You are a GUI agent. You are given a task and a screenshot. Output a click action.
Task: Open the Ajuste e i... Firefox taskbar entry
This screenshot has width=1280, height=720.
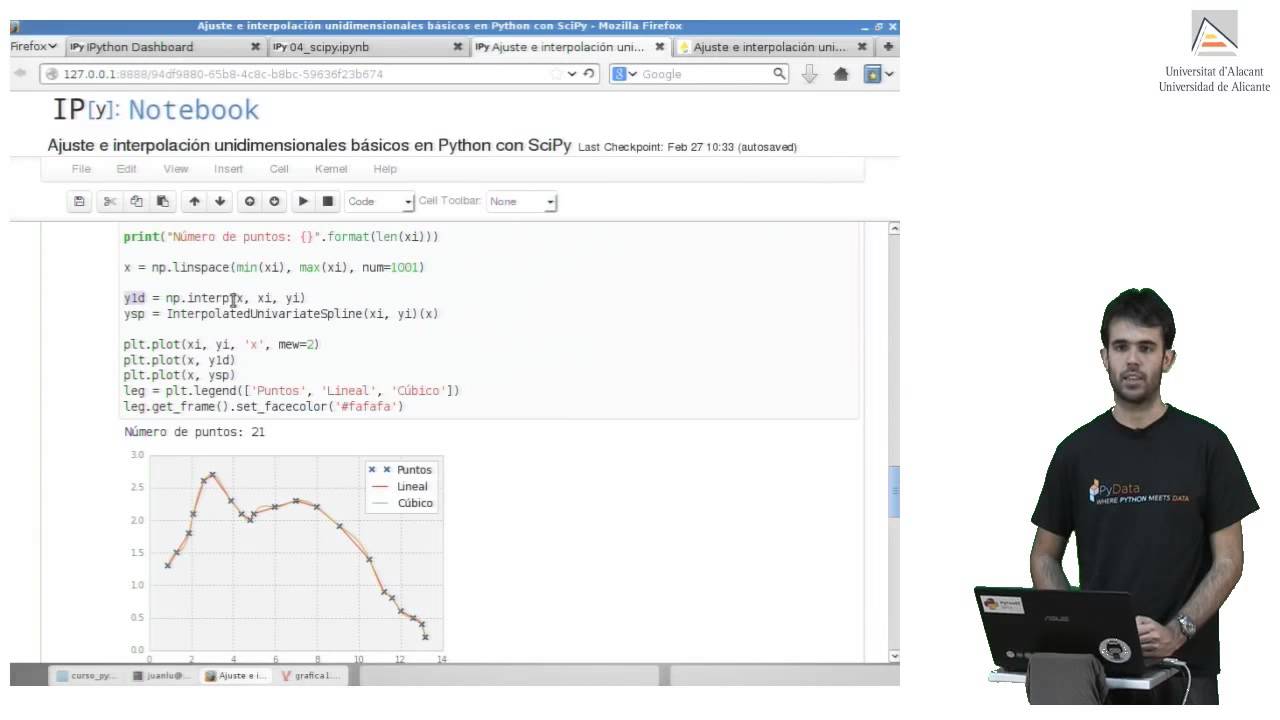point(237,675)
